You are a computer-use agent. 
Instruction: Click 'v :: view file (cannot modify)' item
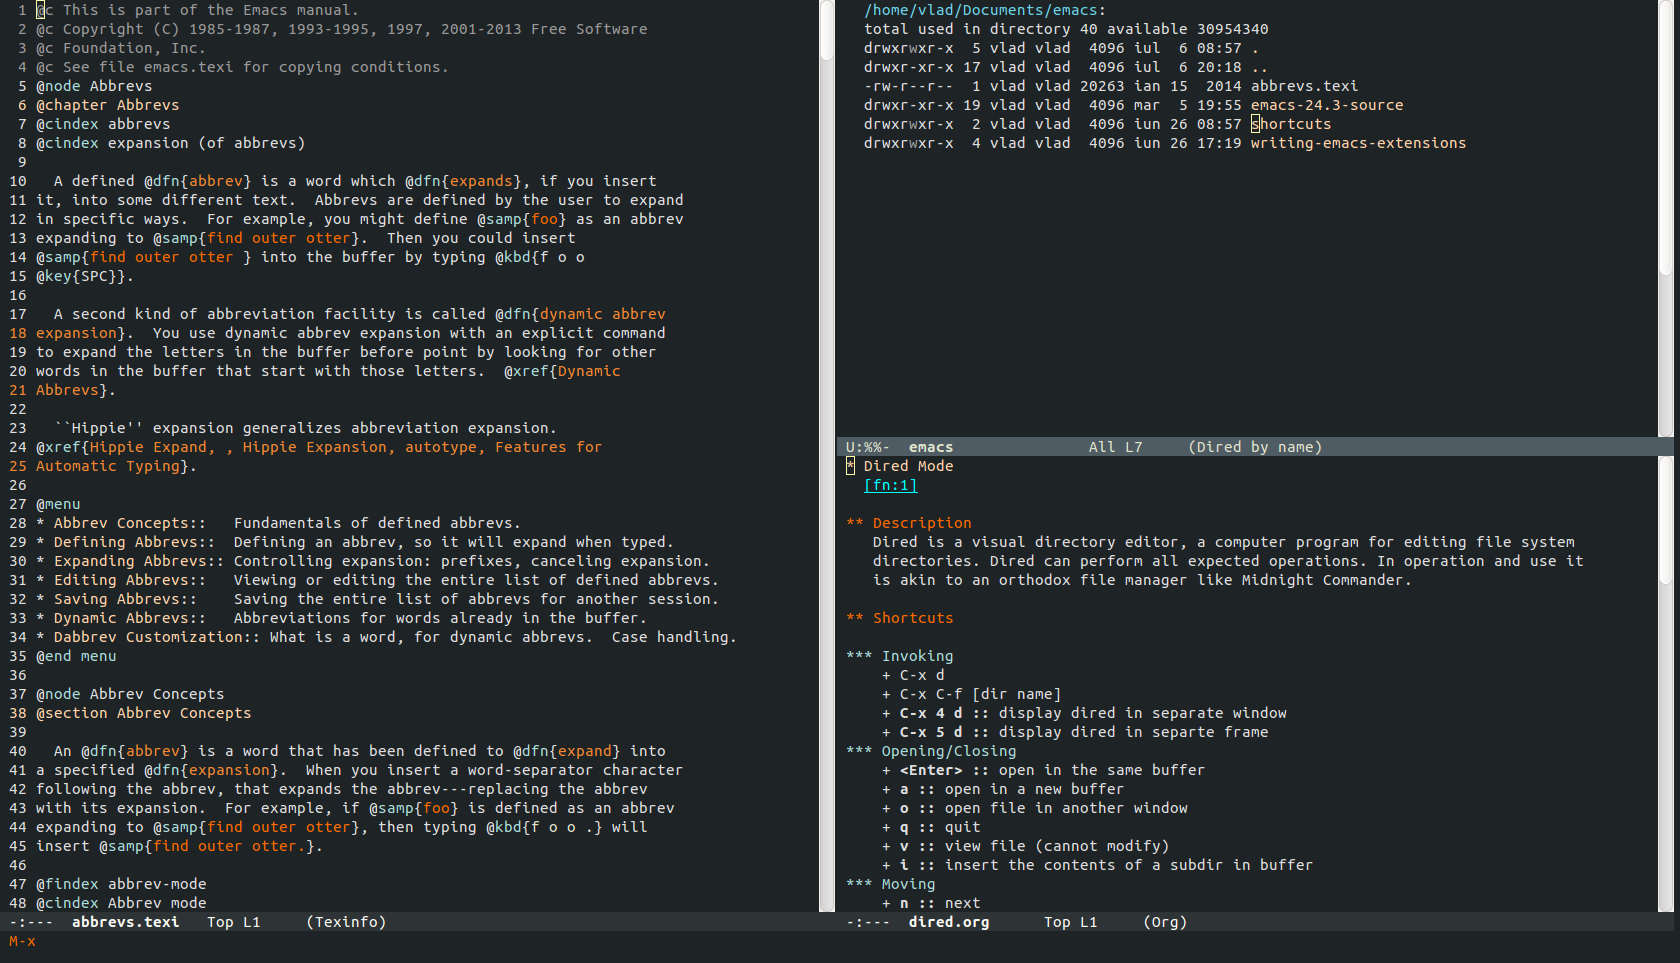[x=1025, y=846]
